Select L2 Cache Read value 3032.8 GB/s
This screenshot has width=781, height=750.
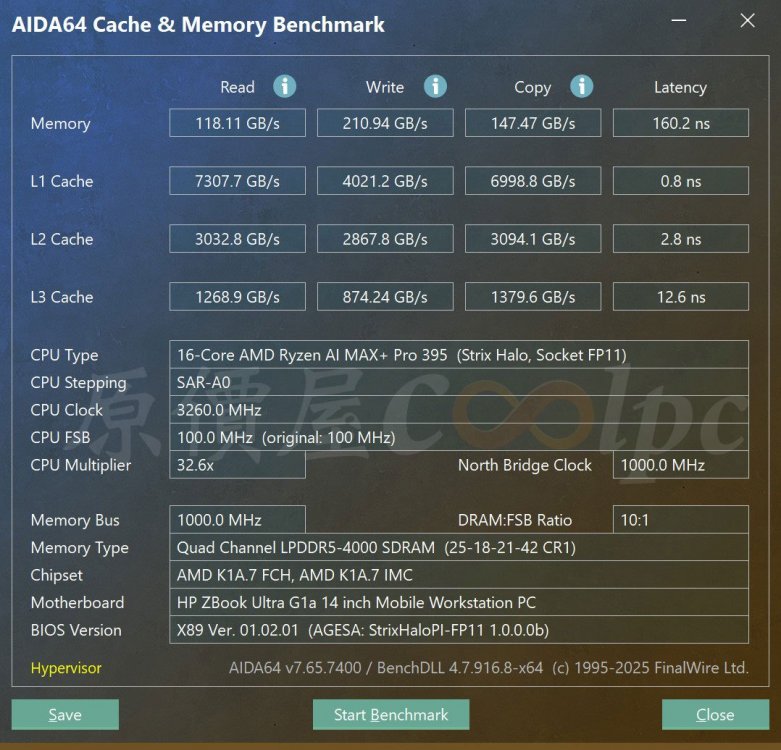click(237, 239)
